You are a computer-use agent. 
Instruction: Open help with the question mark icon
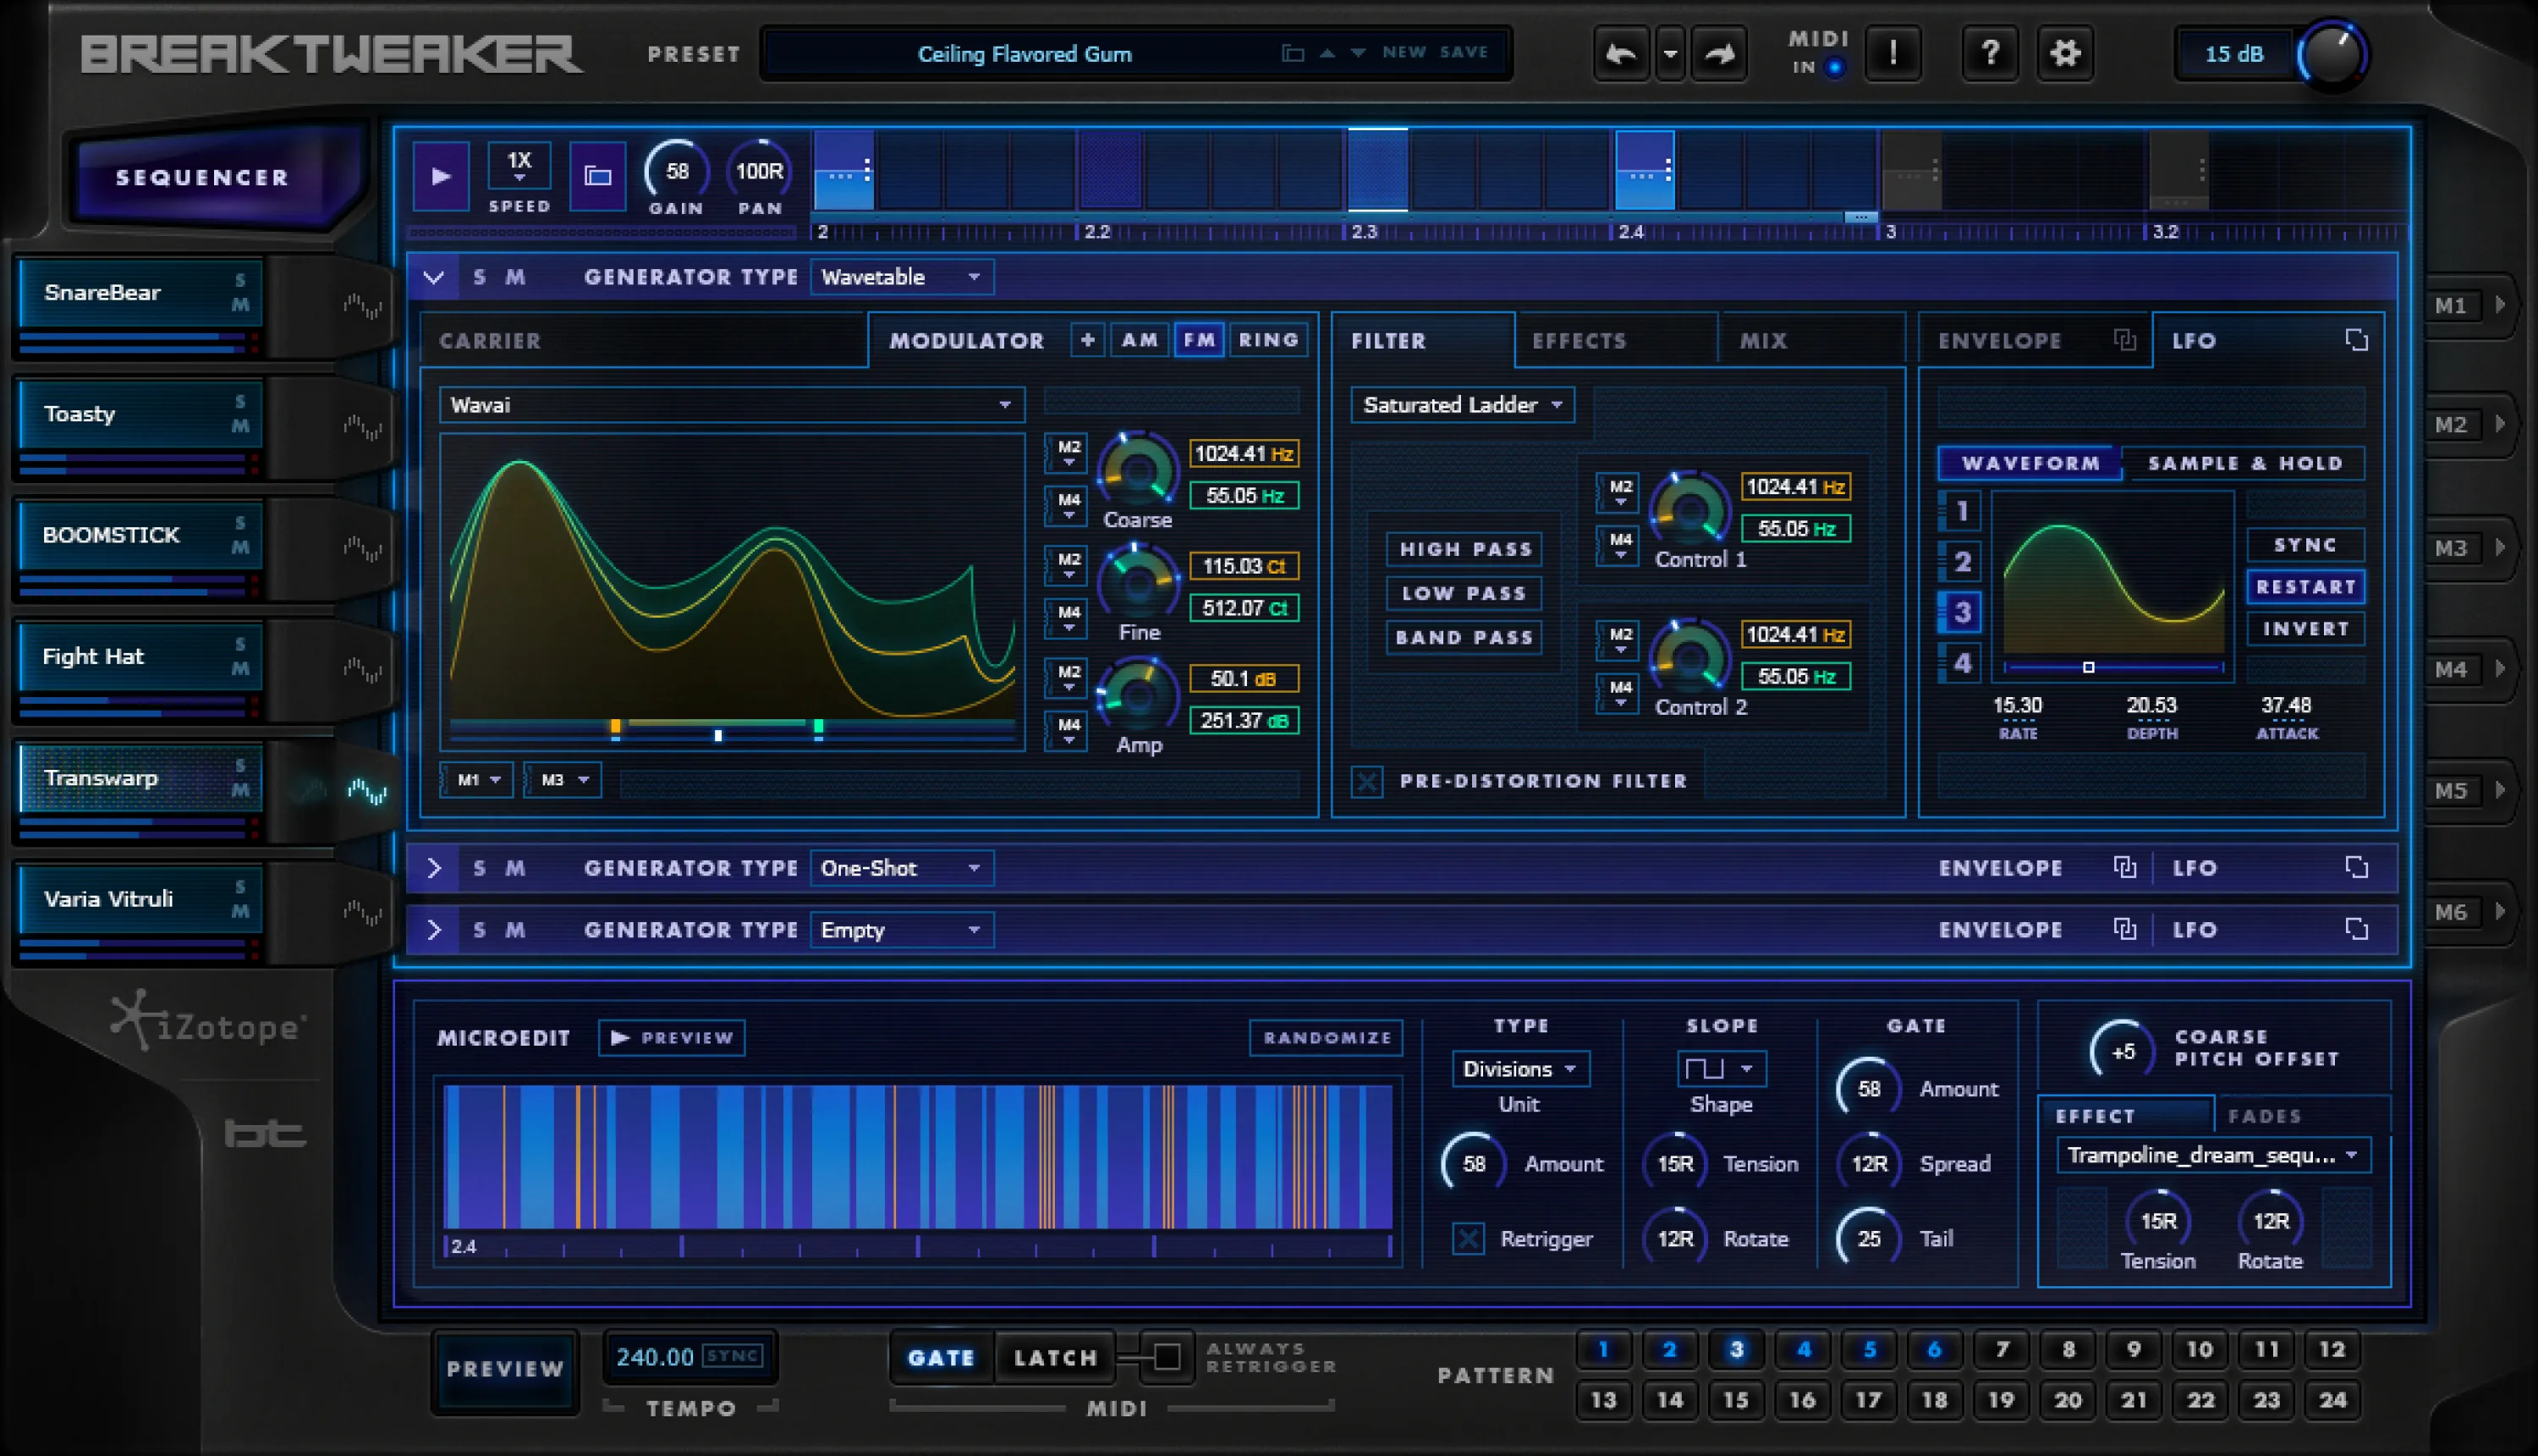(x=1990, y=54)
